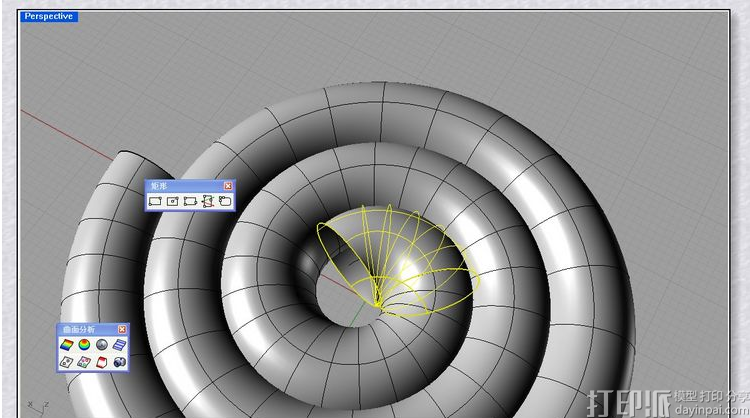Select the center-and-corner rectangle tool
Screen dimensions: 750x418
click(172, 201)
